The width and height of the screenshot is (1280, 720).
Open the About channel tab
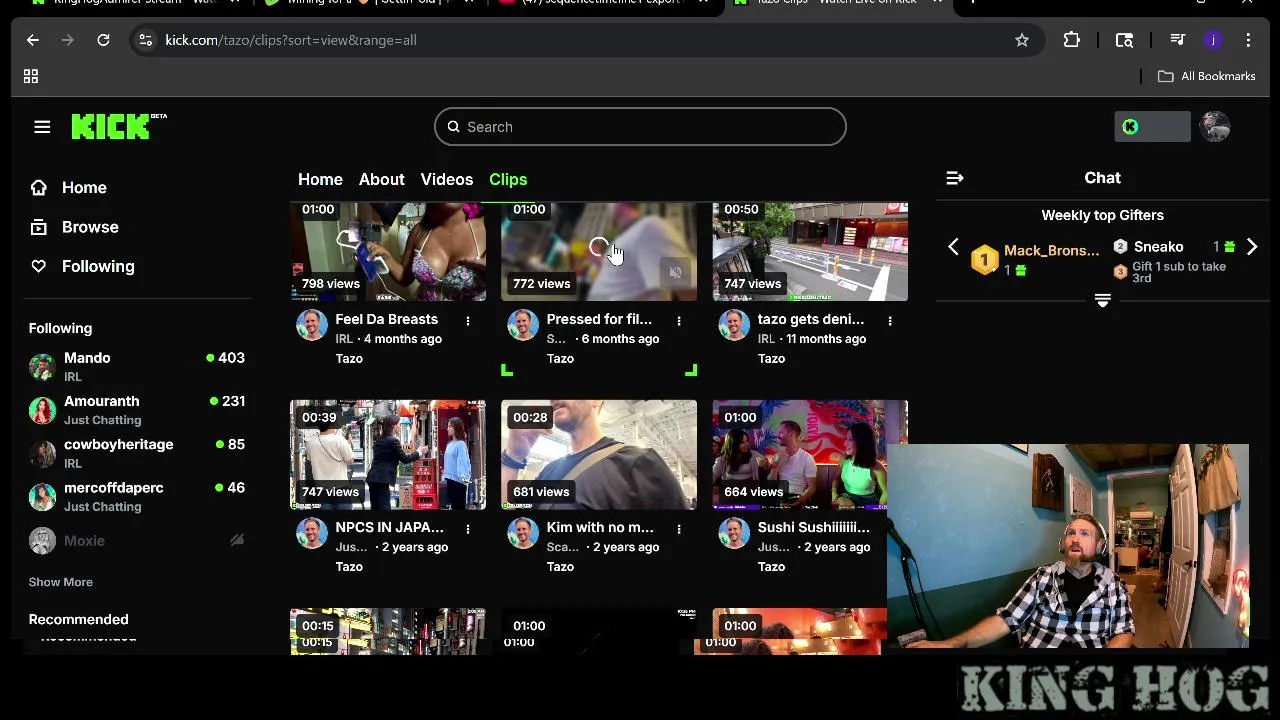382,179
